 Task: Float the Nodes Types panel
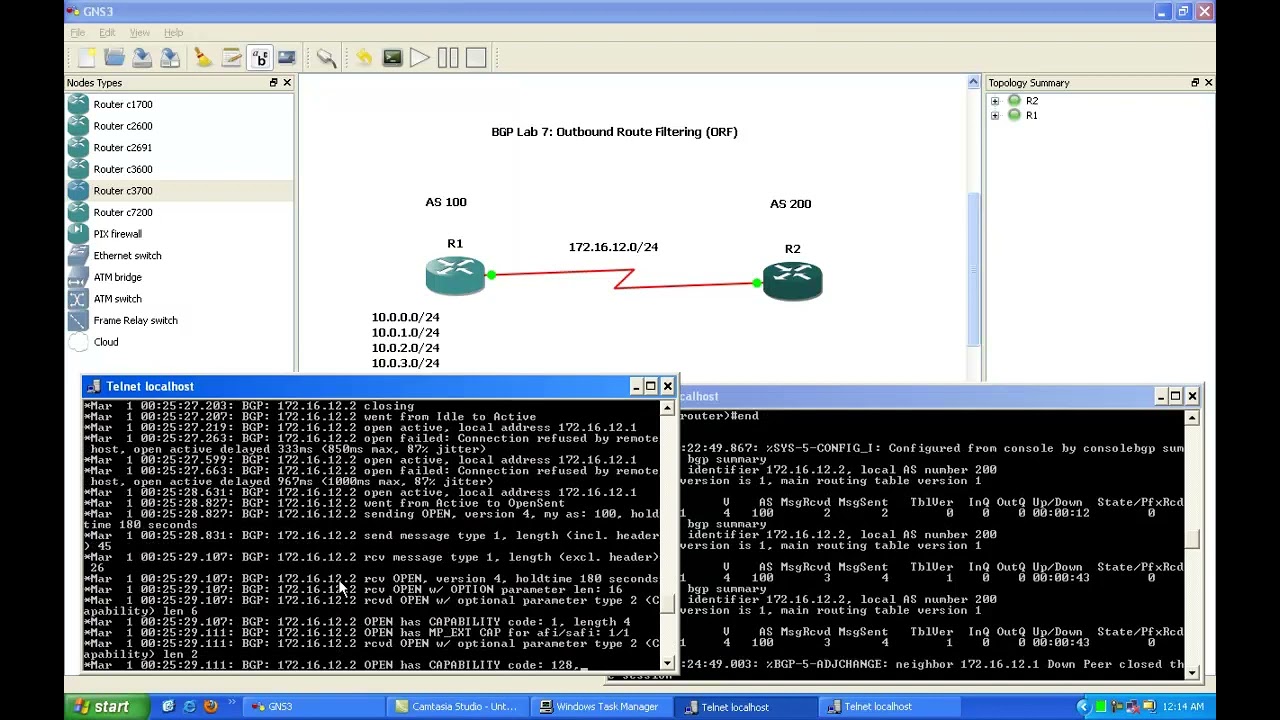(x=273, y=83)
